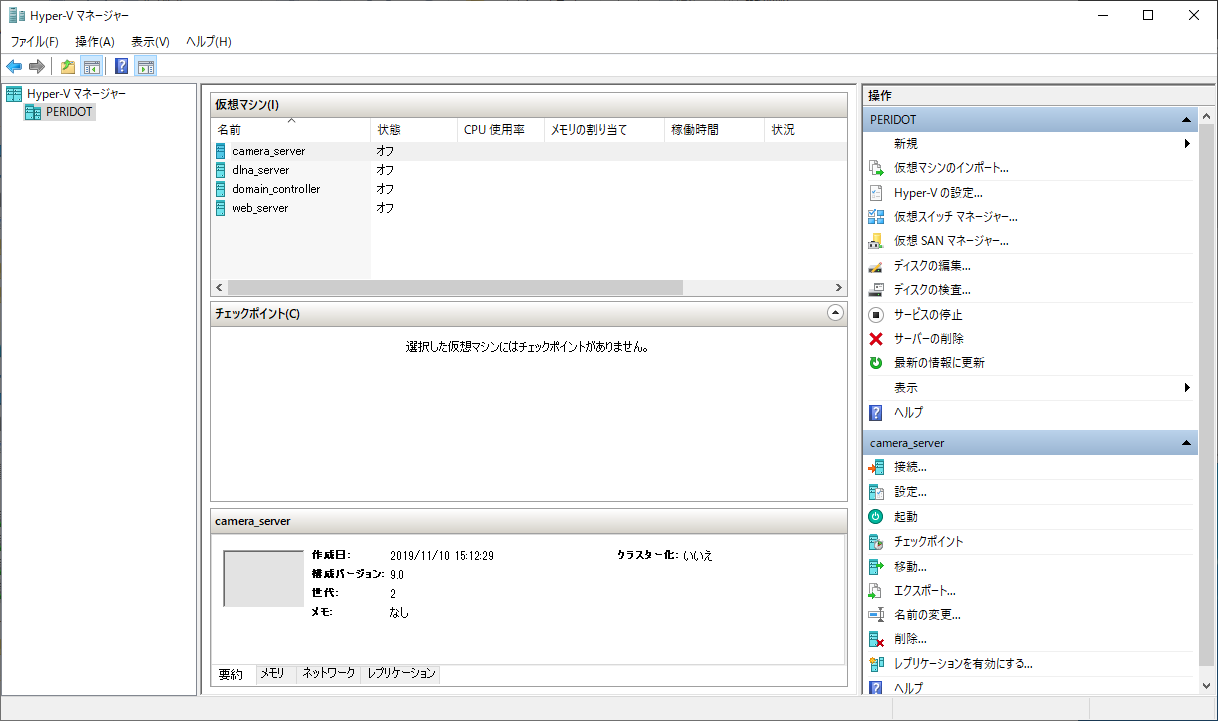Open the 操作(A) menu
This screenshot has height=721, width=1218.
[x=95, y=42]
